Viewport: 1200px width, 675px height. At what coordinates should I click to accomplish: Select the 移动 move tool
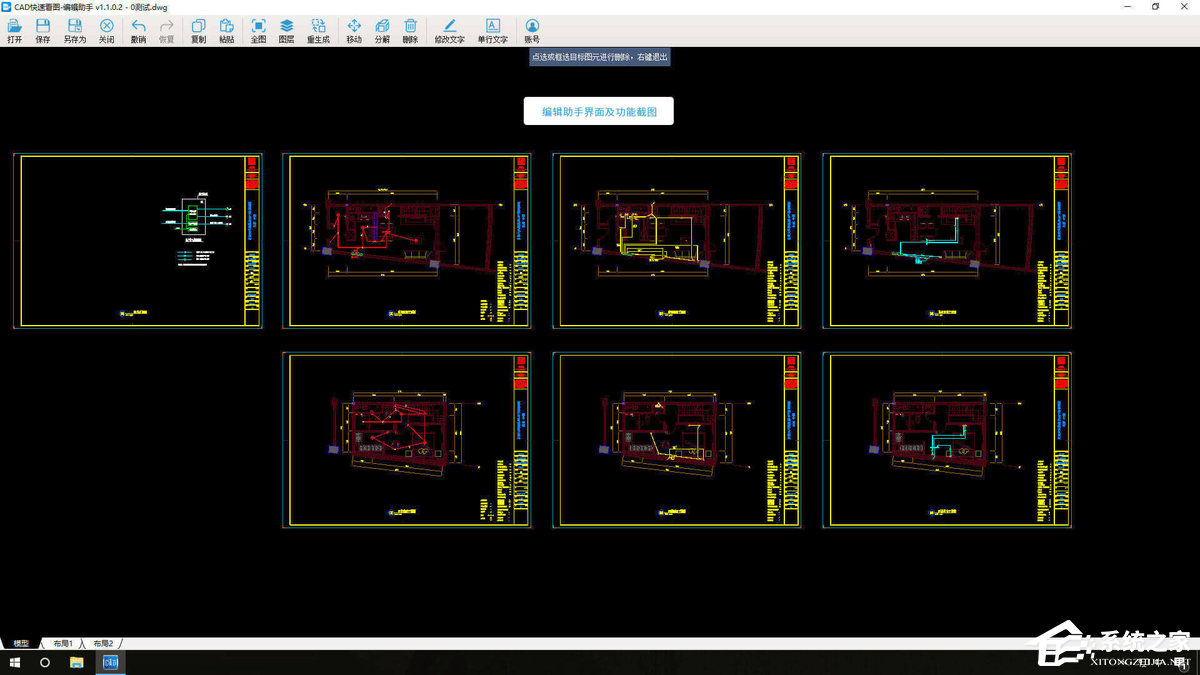click(x=354, y=31)
